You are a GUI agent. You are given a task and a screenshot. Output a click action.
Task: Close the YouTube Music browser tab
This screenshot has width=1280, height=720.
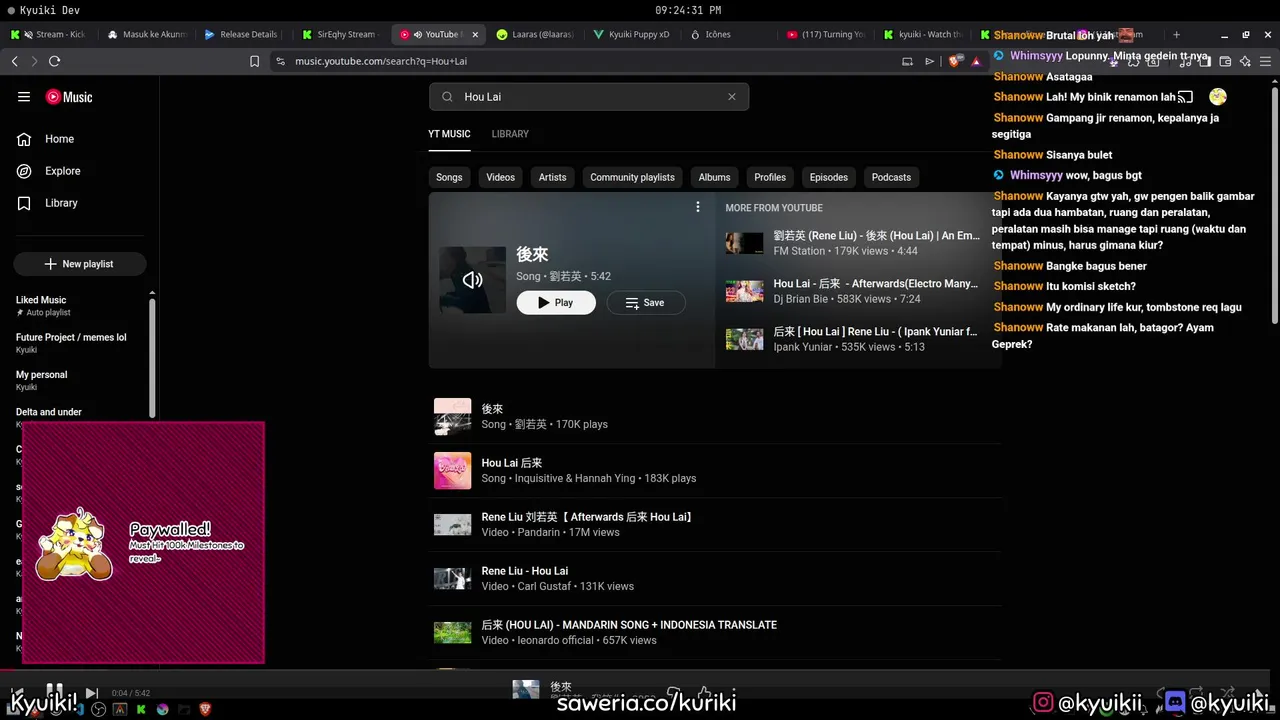[x=475, y=34]
